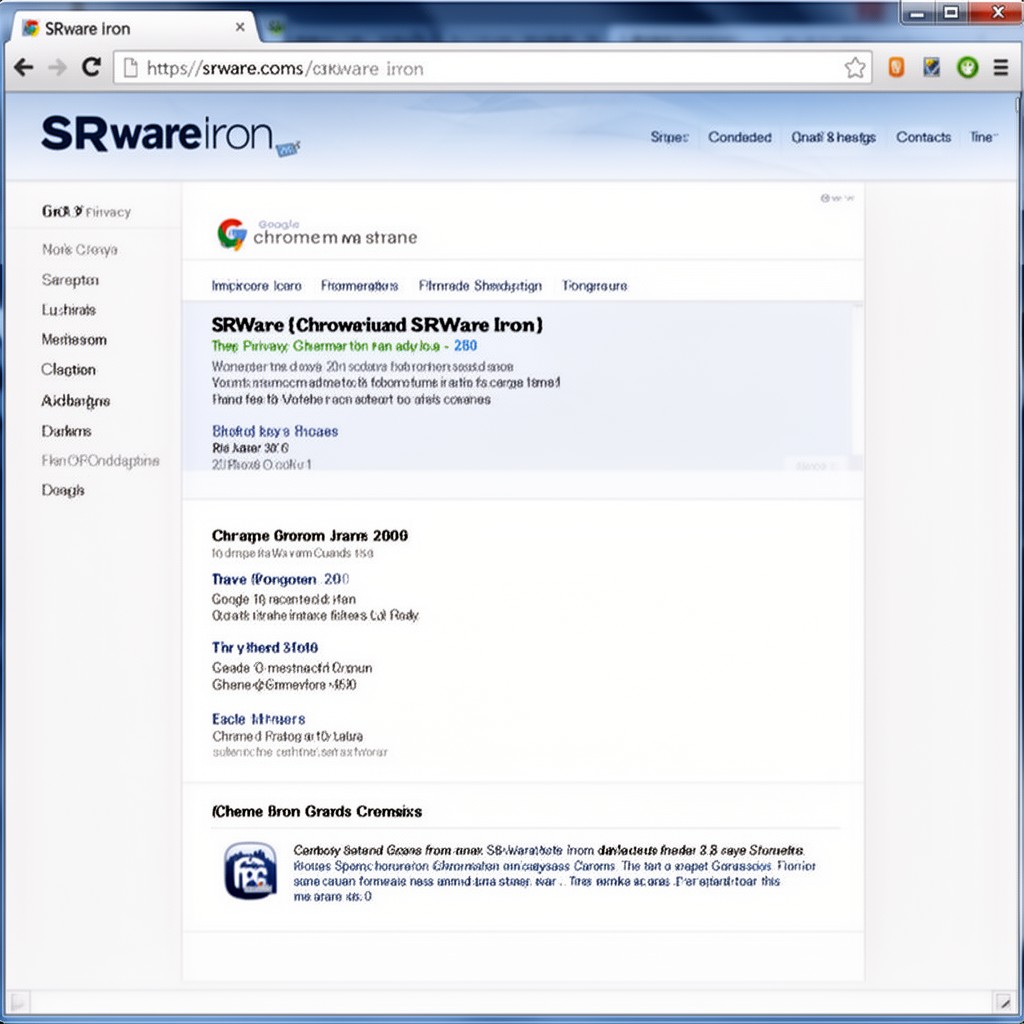Open the Tine header menu item
This screenshot has height=1024, width=1024.
click(x=982, y=137)
